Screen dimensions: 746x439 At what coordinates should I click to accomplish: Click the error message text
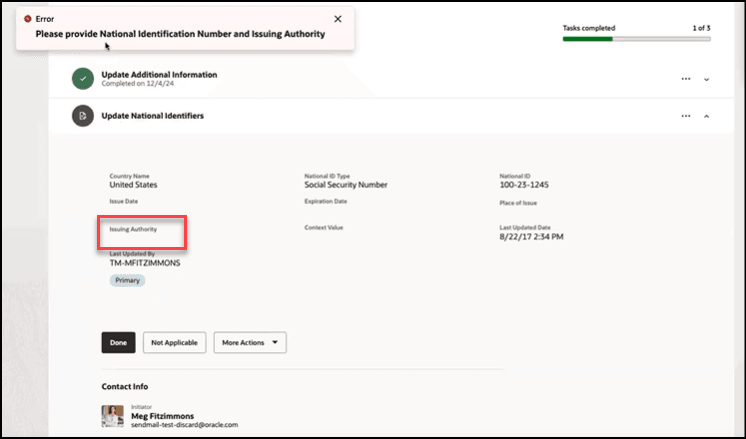point(180,34)
